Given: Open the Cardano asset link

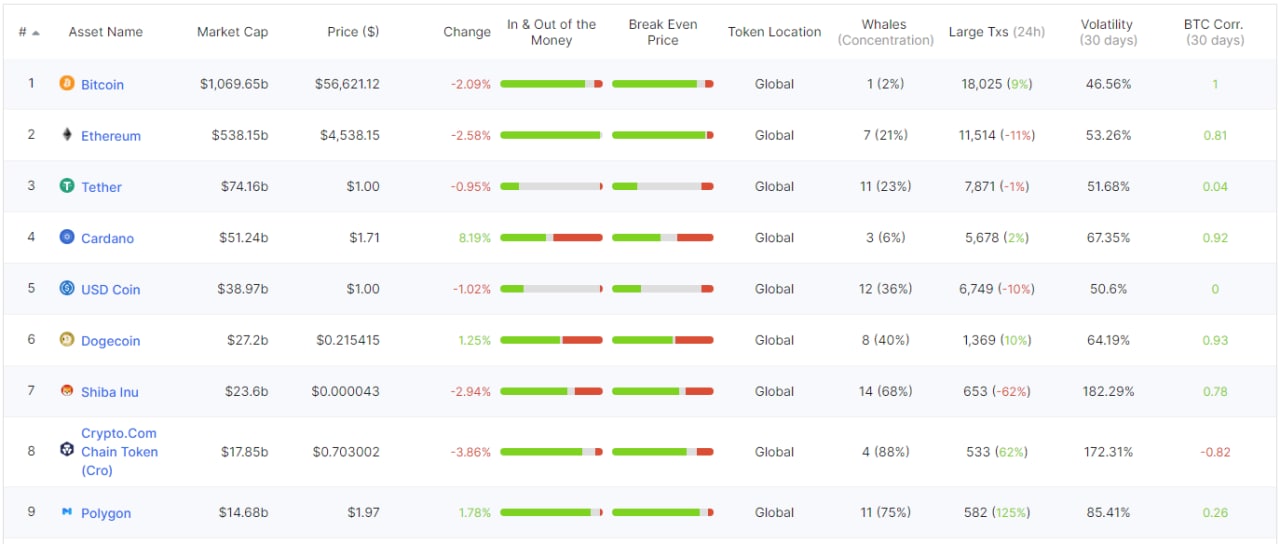Looking at the screenshot, I should (107, 238).
